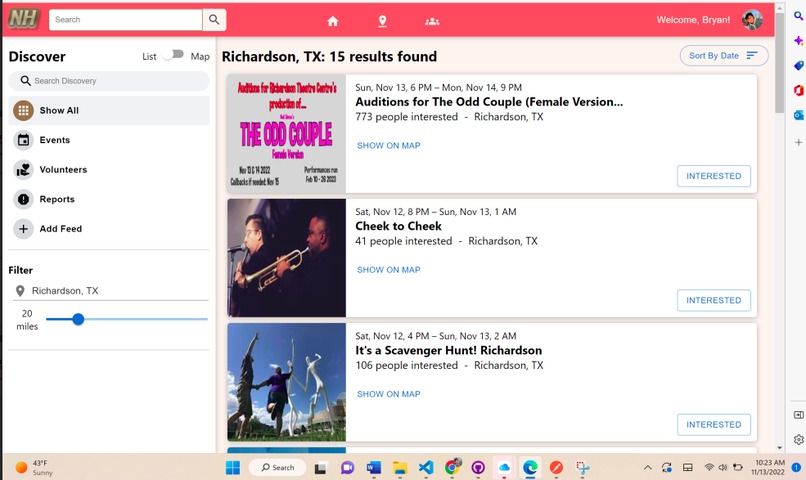Open Microsoft Word from taskbar
Image resolution: width=806 pixels, height=480 pixels.
373,468
